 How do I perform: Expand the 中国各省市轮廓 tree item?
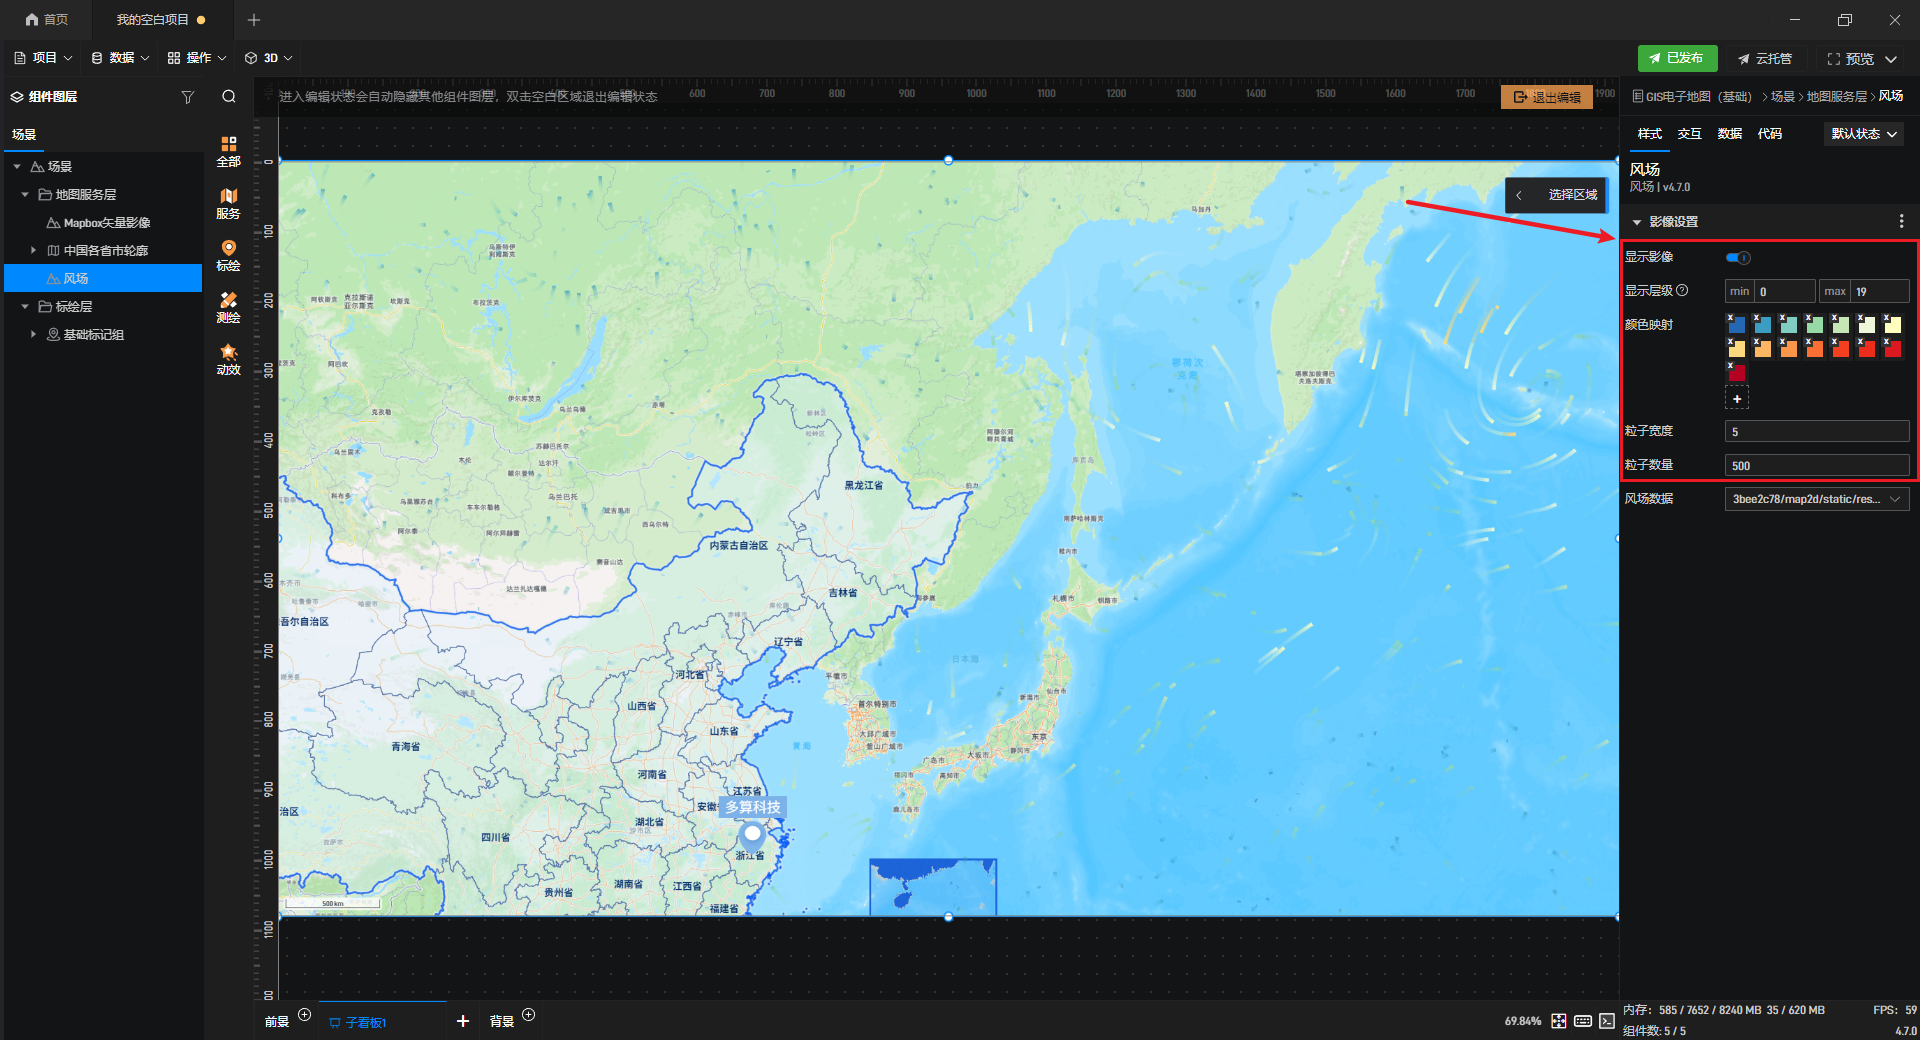33,251
